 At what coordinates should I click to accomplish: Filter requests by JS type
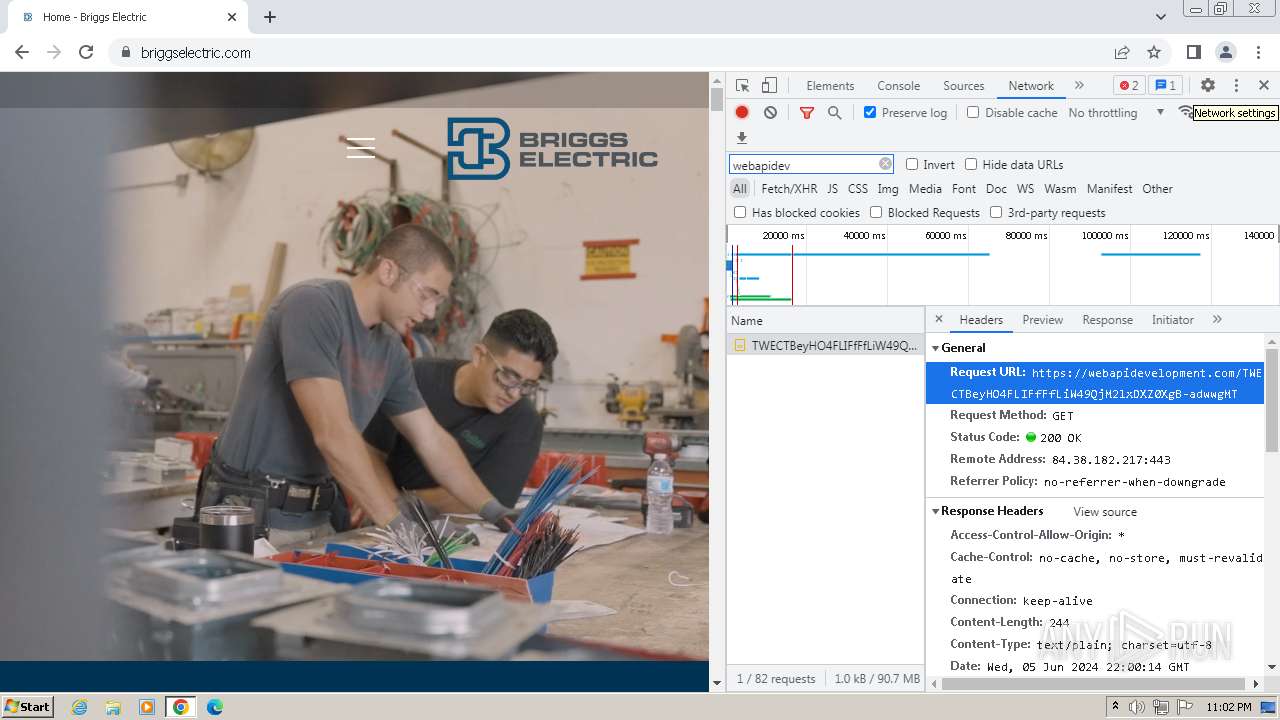(832, 189)
